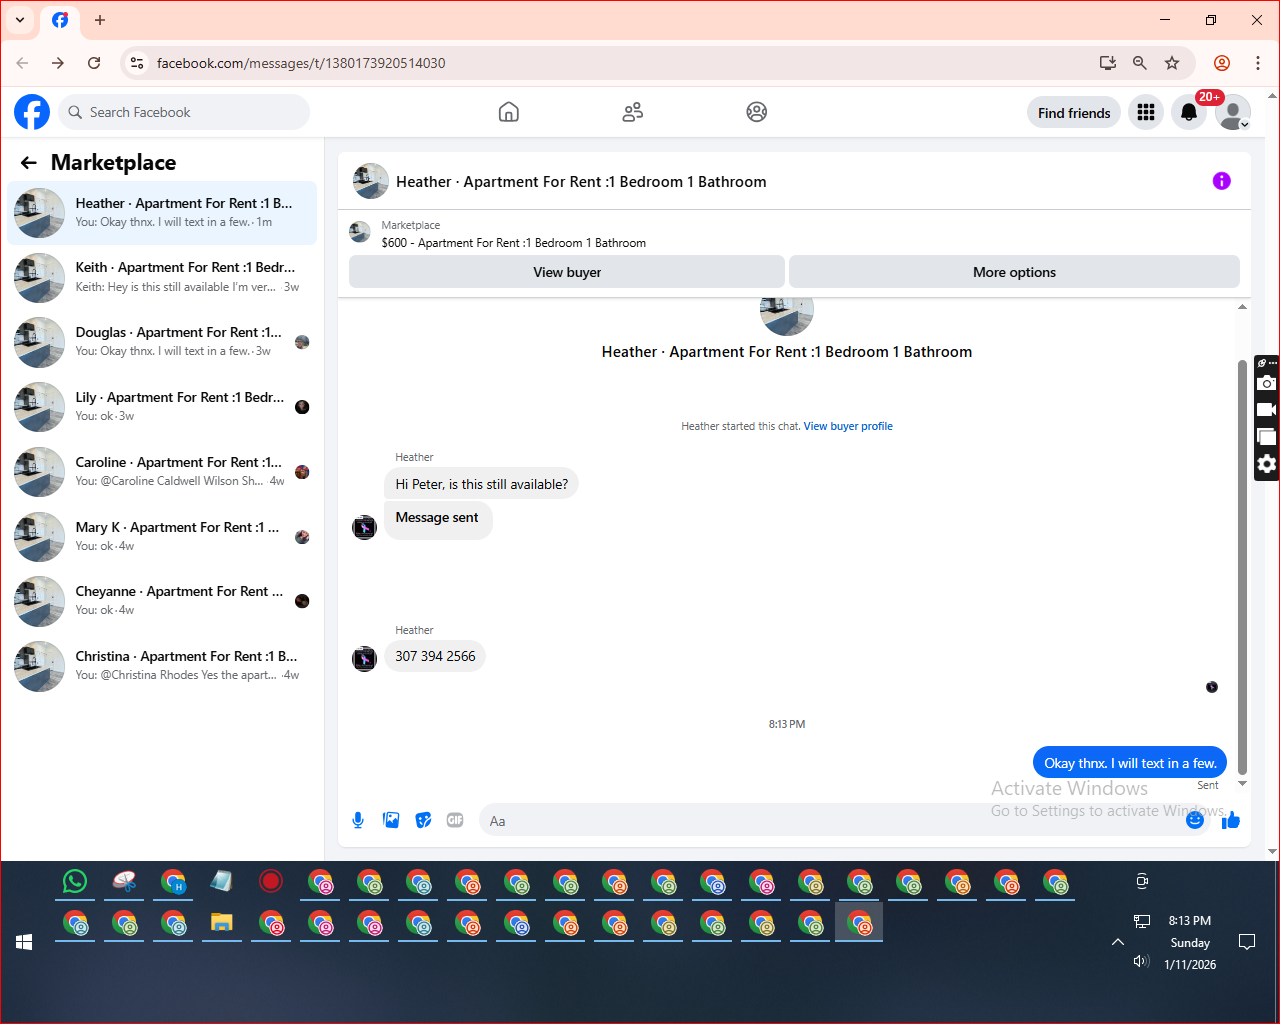Click the Find friends button
The height and width of the screenshot is (1024, 1280).
pos(1074,113)
